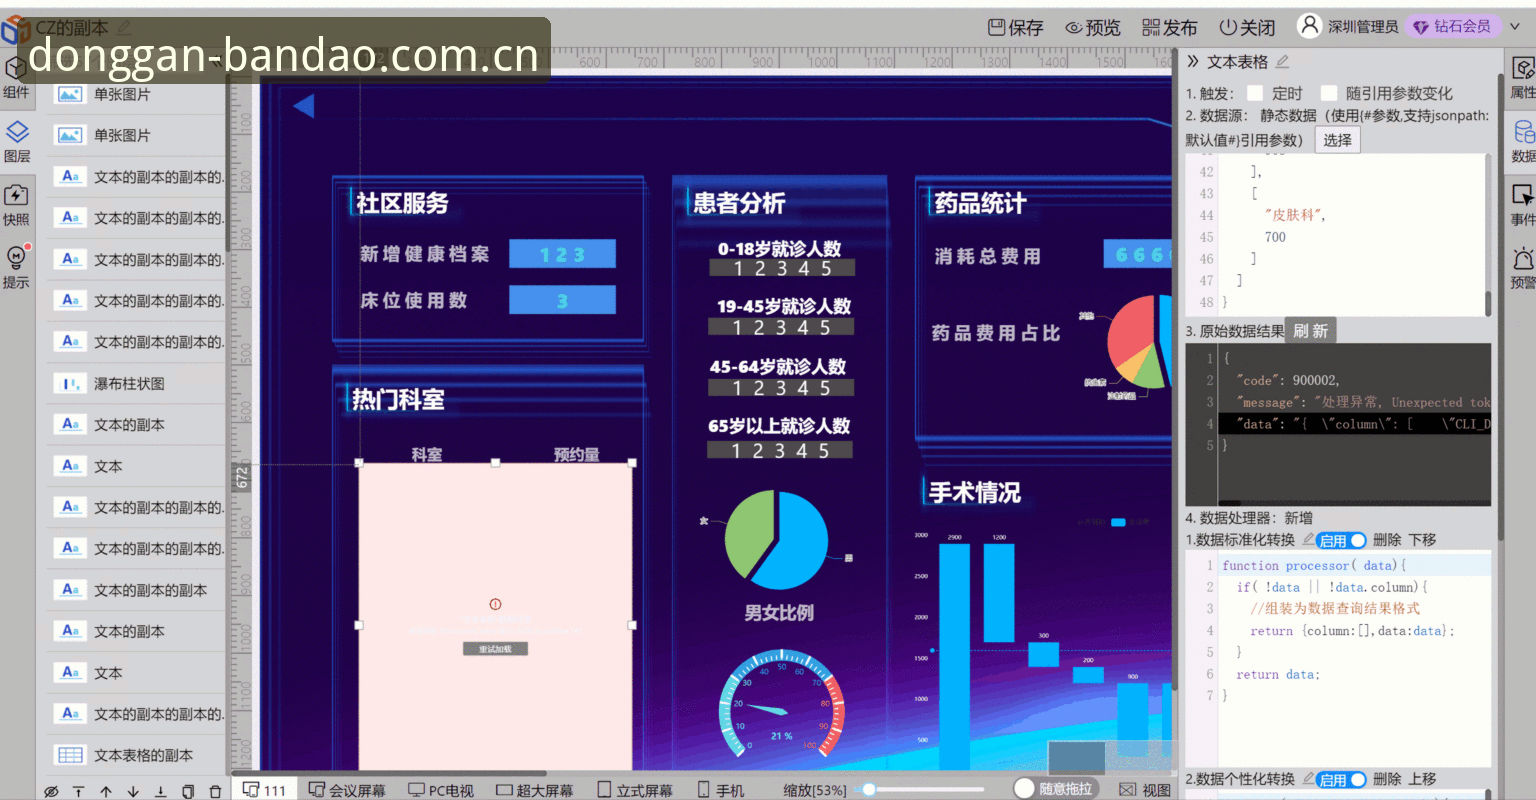Viewport: 1536px width, 800px height.
Task: Select the 文本表格的副本 layer
Action: click(x=135, y=755)
